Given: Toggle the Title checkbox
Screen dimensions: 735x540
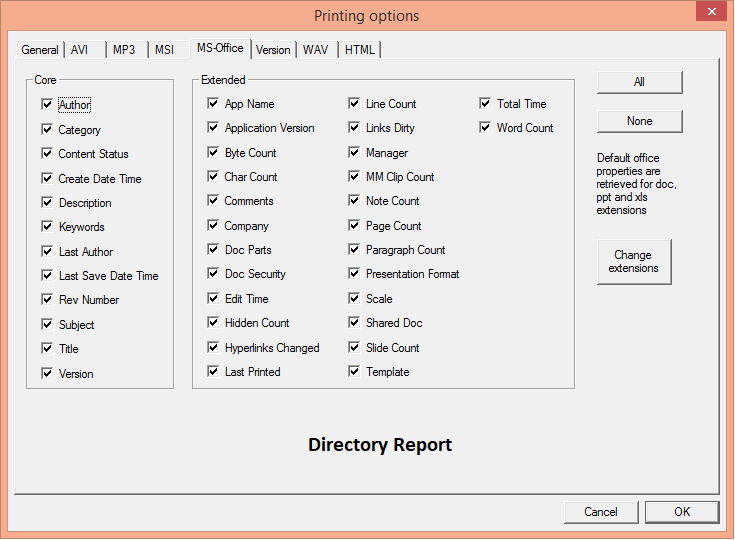Looking at the screenshot, I should (x=47, y=348).
